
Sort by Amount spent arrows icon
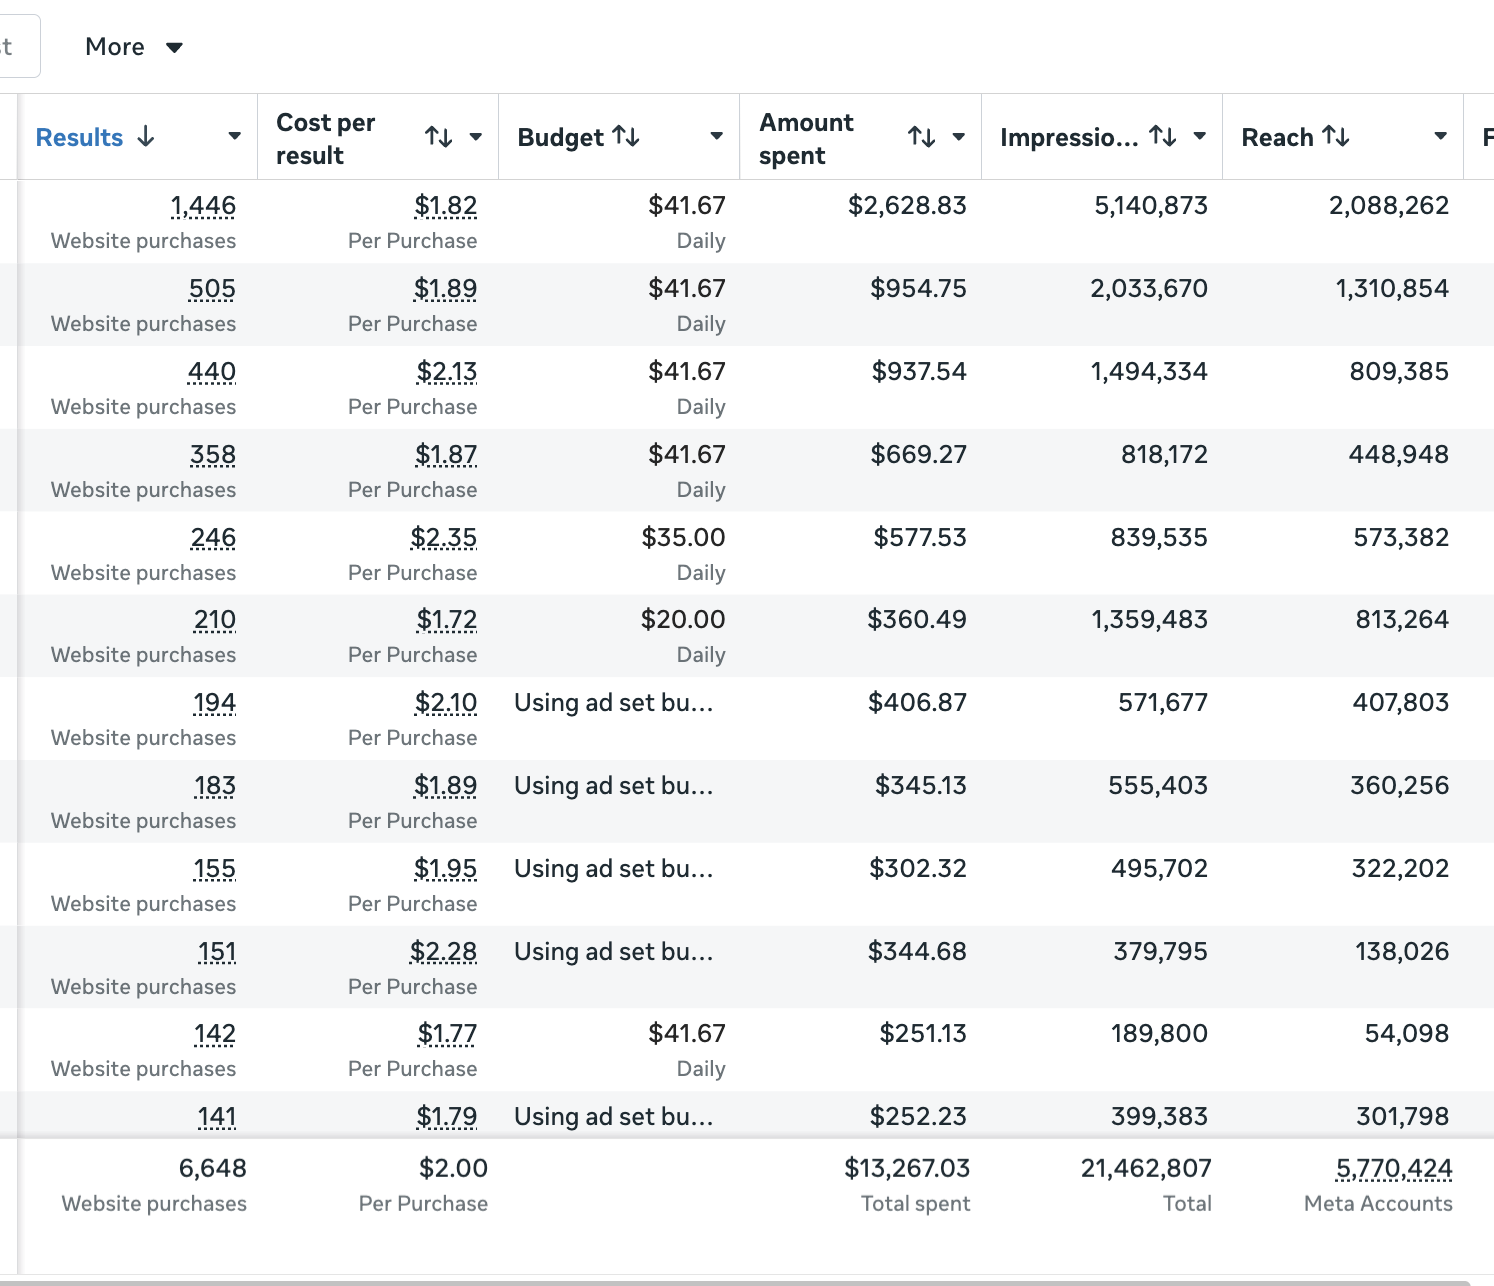tap(922, 137)
